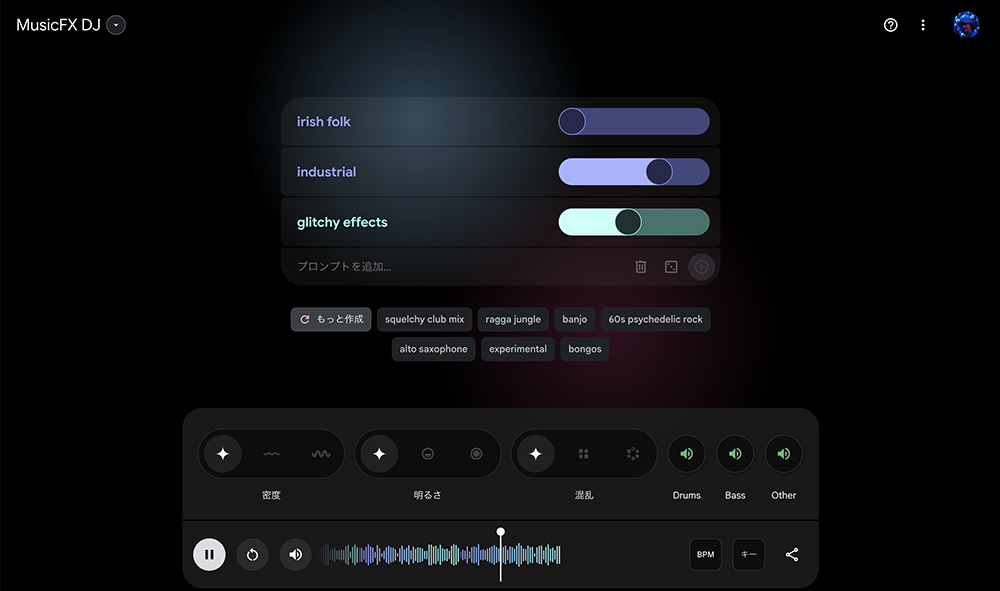The image size is (1000, 591).
Task: Adjust the irish folk weight slider
Action: 634,121
